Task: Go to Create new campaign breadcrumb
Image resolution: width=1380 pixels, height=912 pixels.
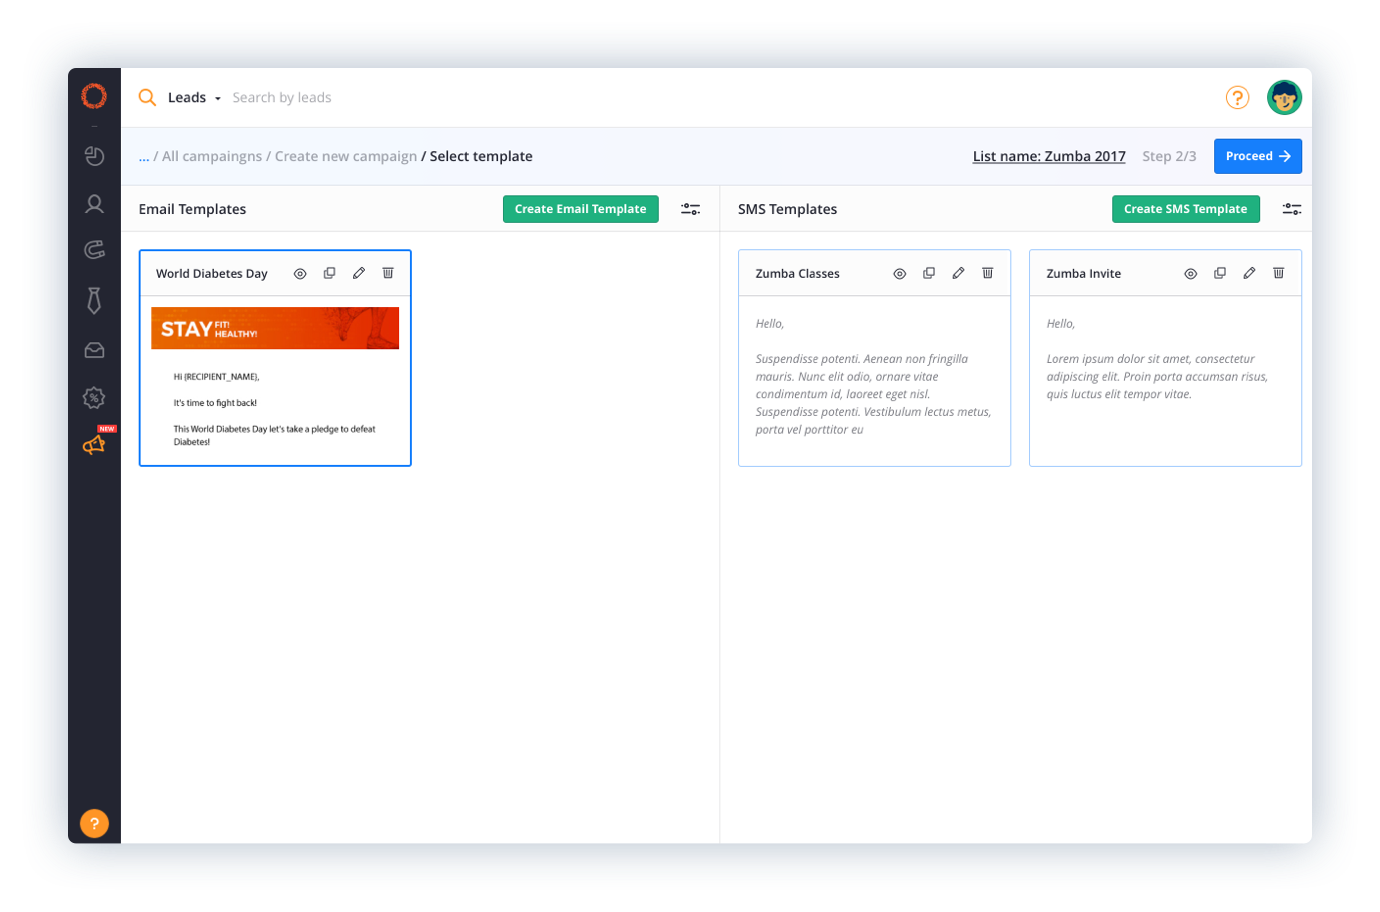Action: 346,156
